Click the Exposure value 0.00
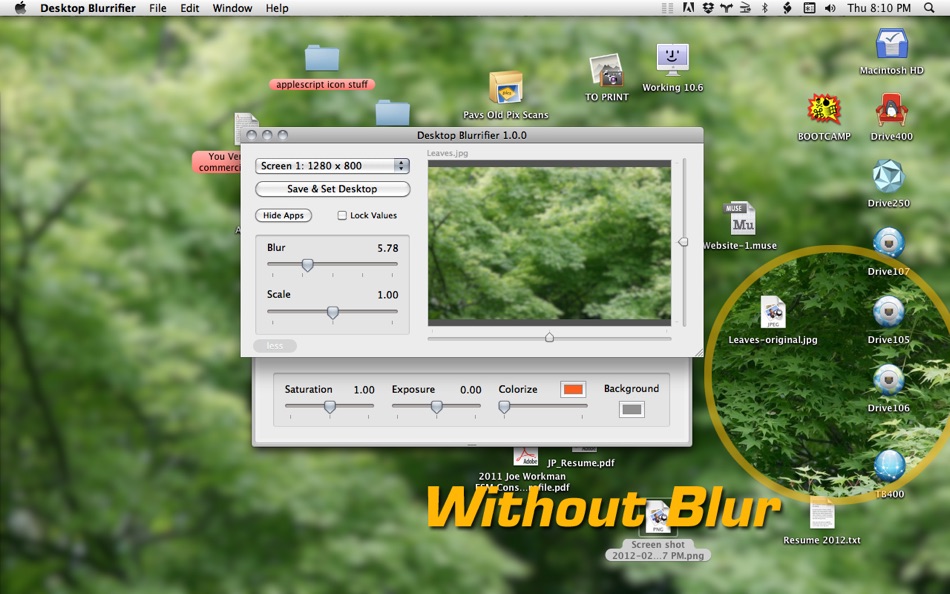 (x=471, y=390)
